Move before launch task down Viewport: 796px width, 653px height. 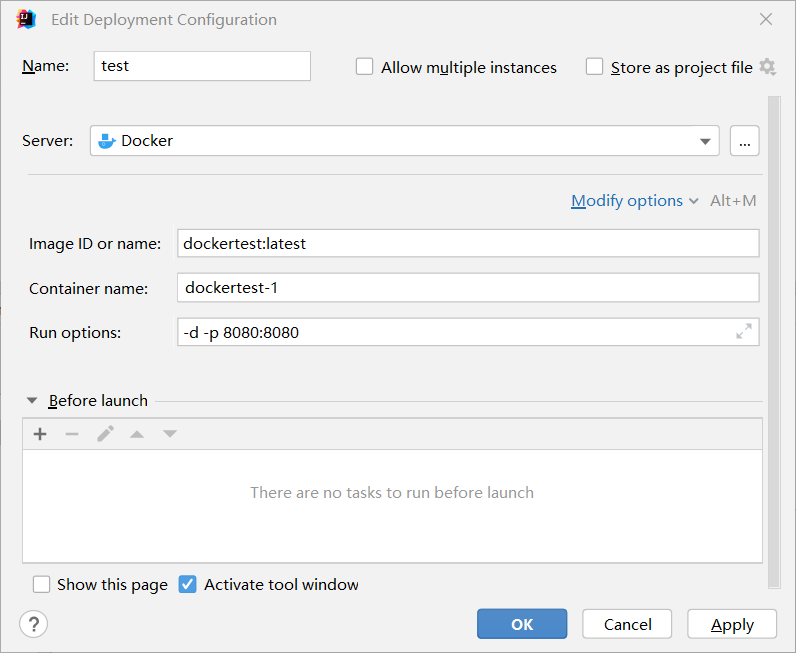(170, 434)
